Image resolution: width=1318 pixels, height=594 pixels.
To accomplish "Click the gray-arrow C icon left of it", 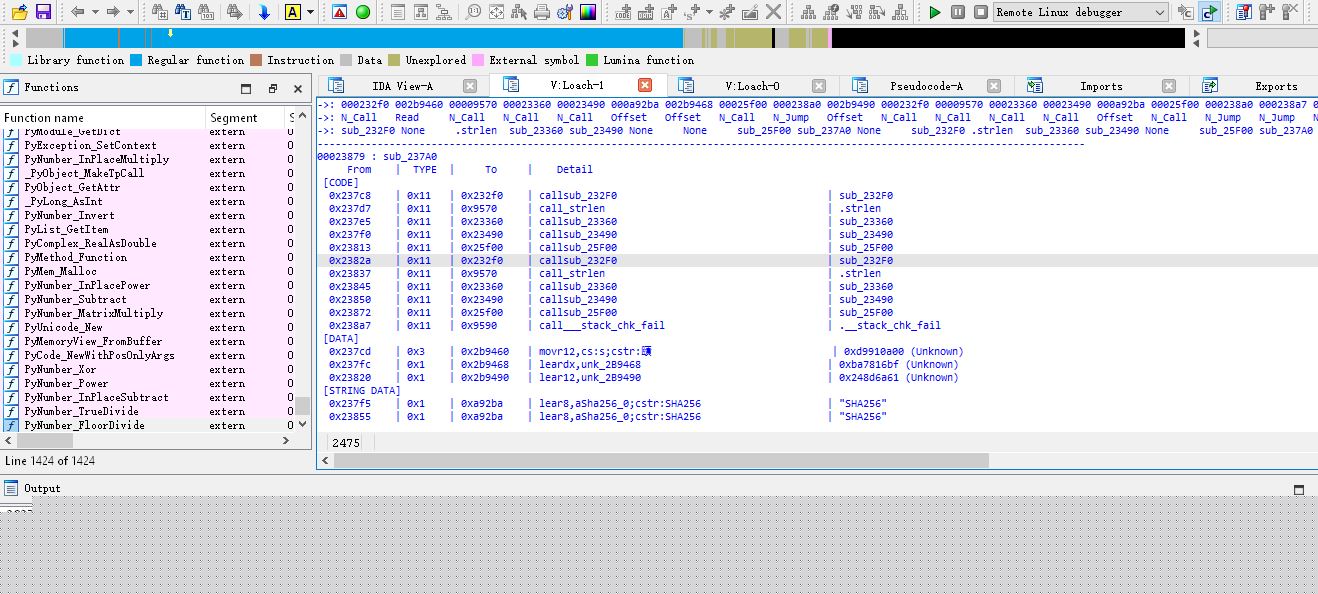I will pos(1185,12).
